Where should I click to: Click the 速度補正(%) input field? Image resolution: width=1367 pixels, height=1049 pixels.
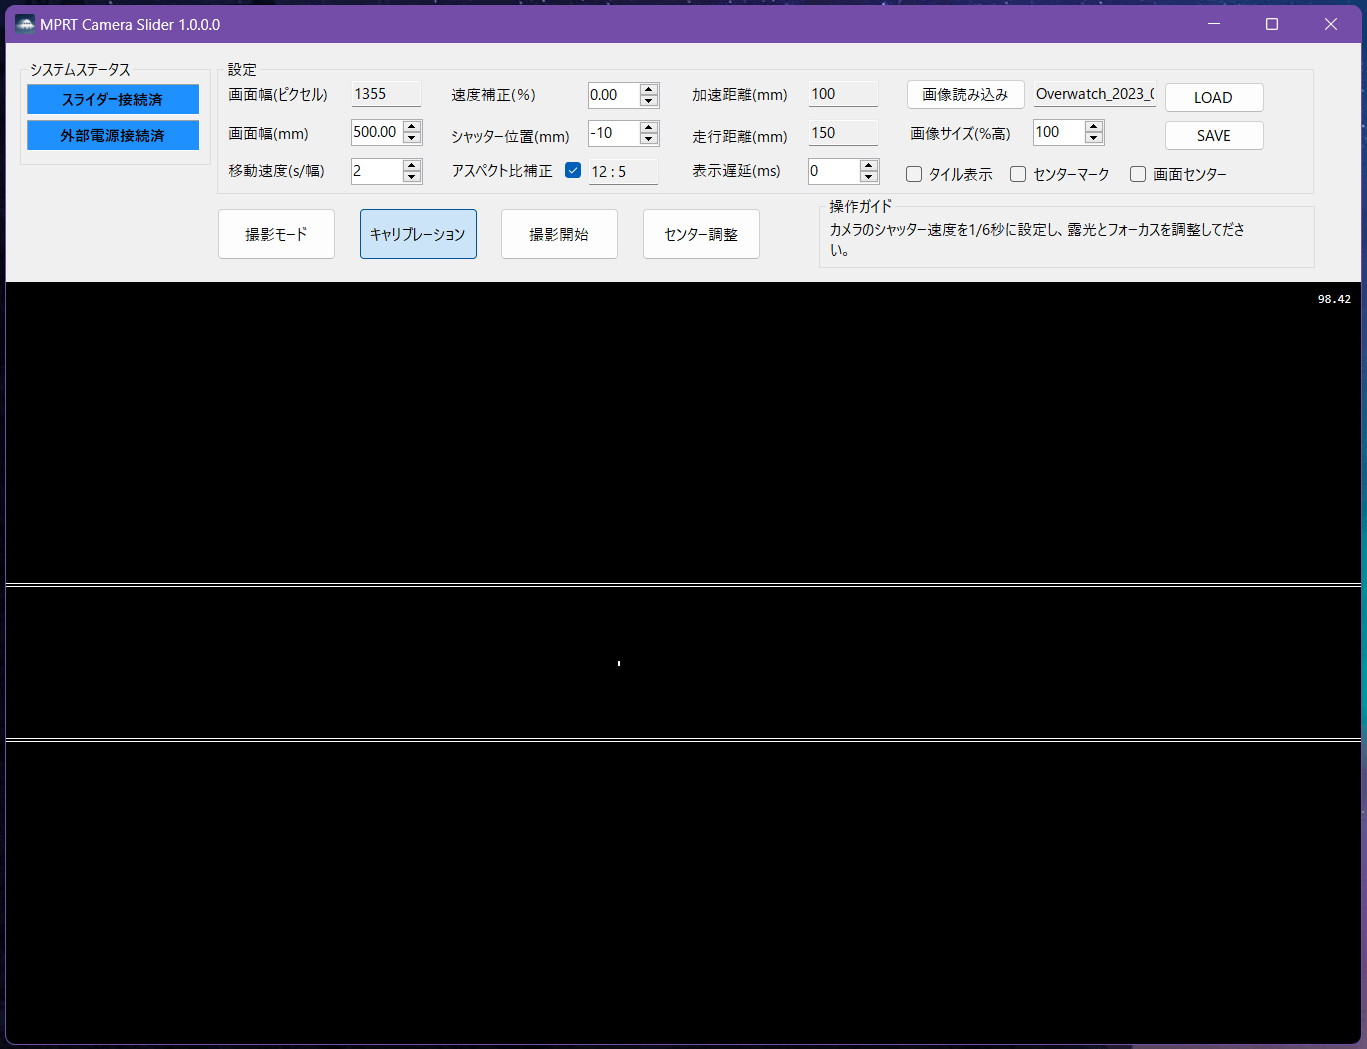(613, 95)
